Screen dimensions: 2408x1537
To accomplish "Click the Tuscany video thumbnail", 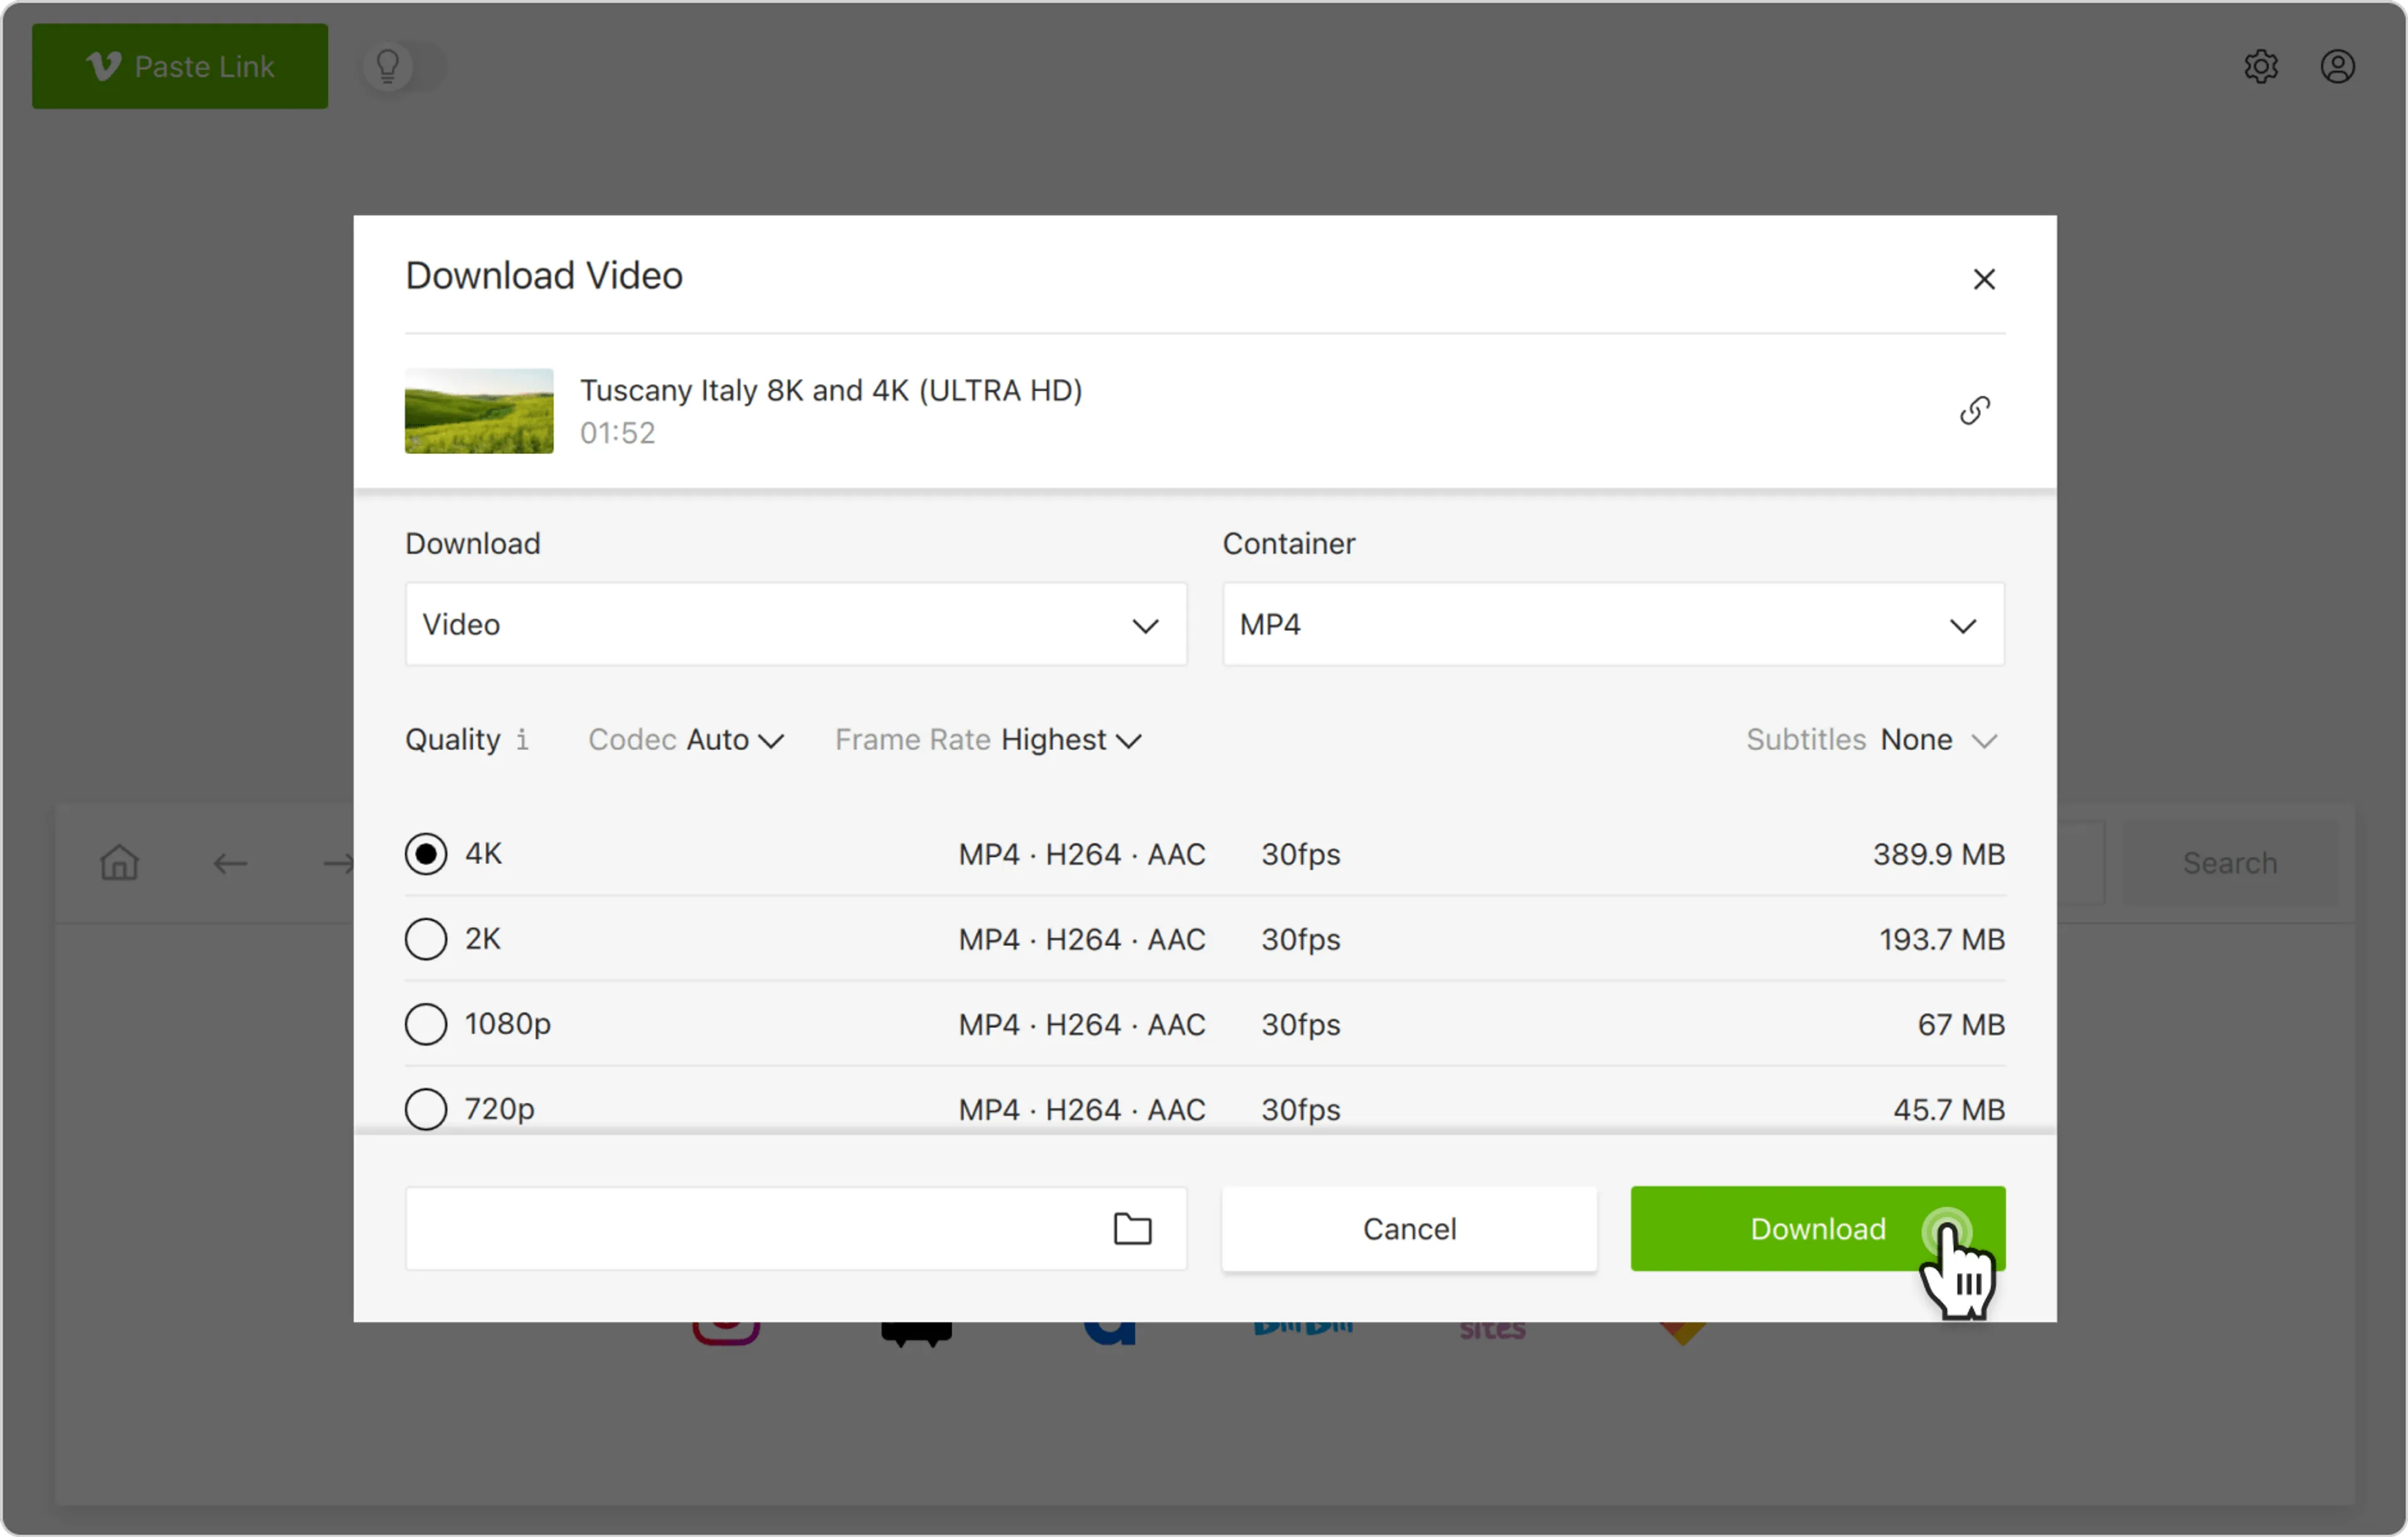I will [x=479, y=411].
